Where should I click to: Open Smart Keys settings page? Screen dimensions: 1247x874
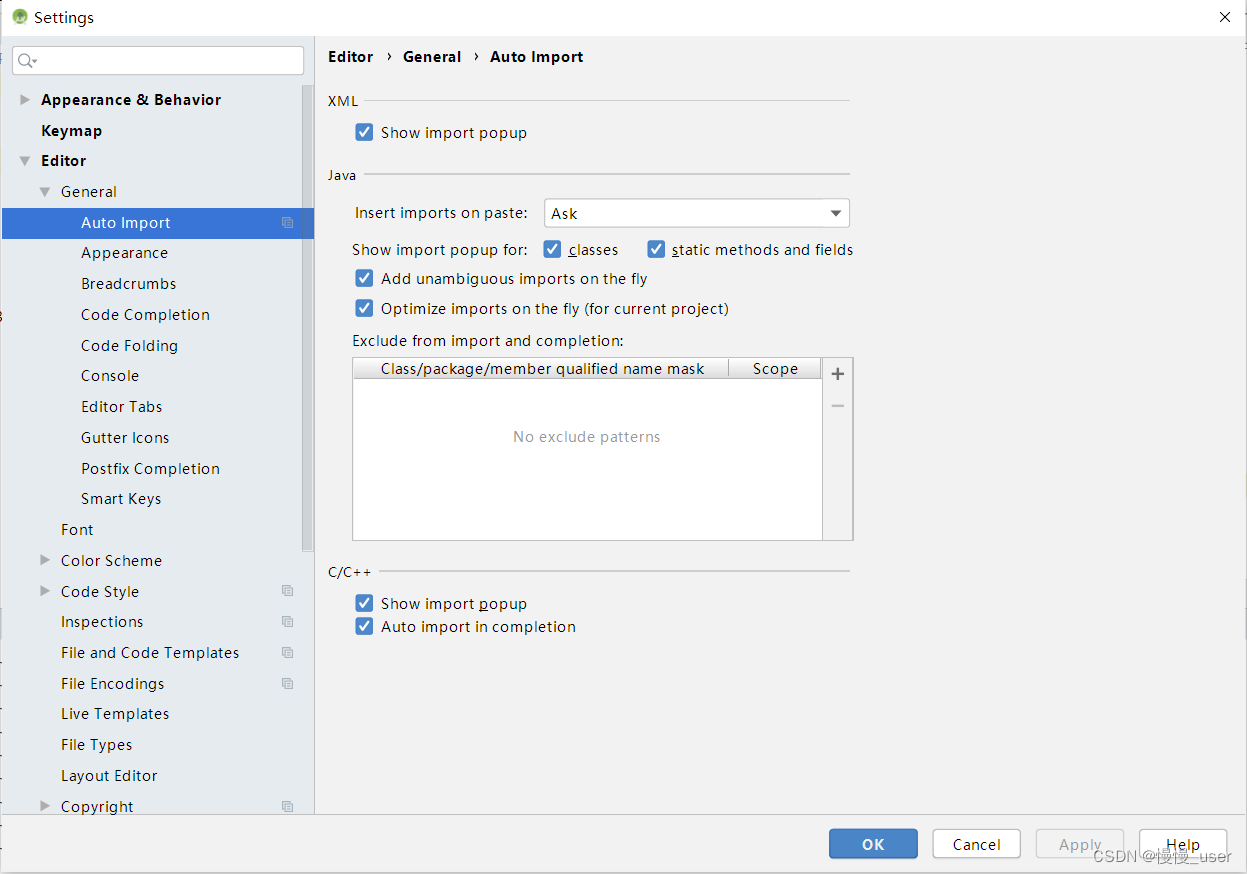(121, 499)
